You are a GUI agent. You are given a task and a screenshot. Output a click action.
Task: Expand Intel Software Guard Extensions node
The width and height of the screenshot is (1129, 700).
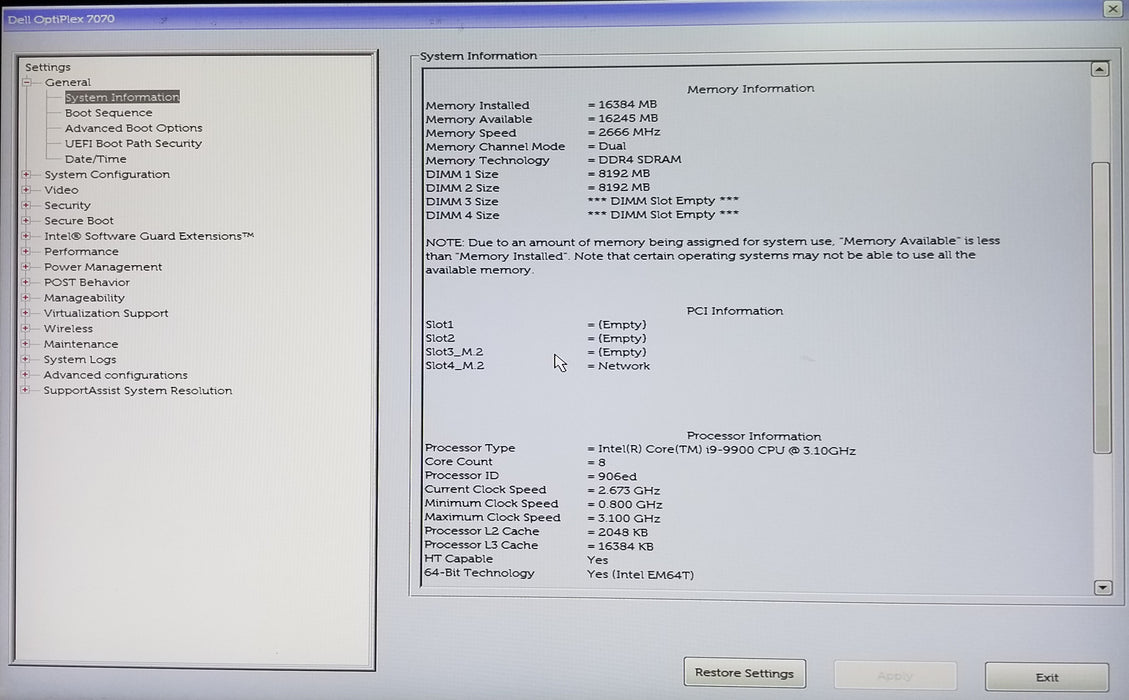click(x=27, y=235)
